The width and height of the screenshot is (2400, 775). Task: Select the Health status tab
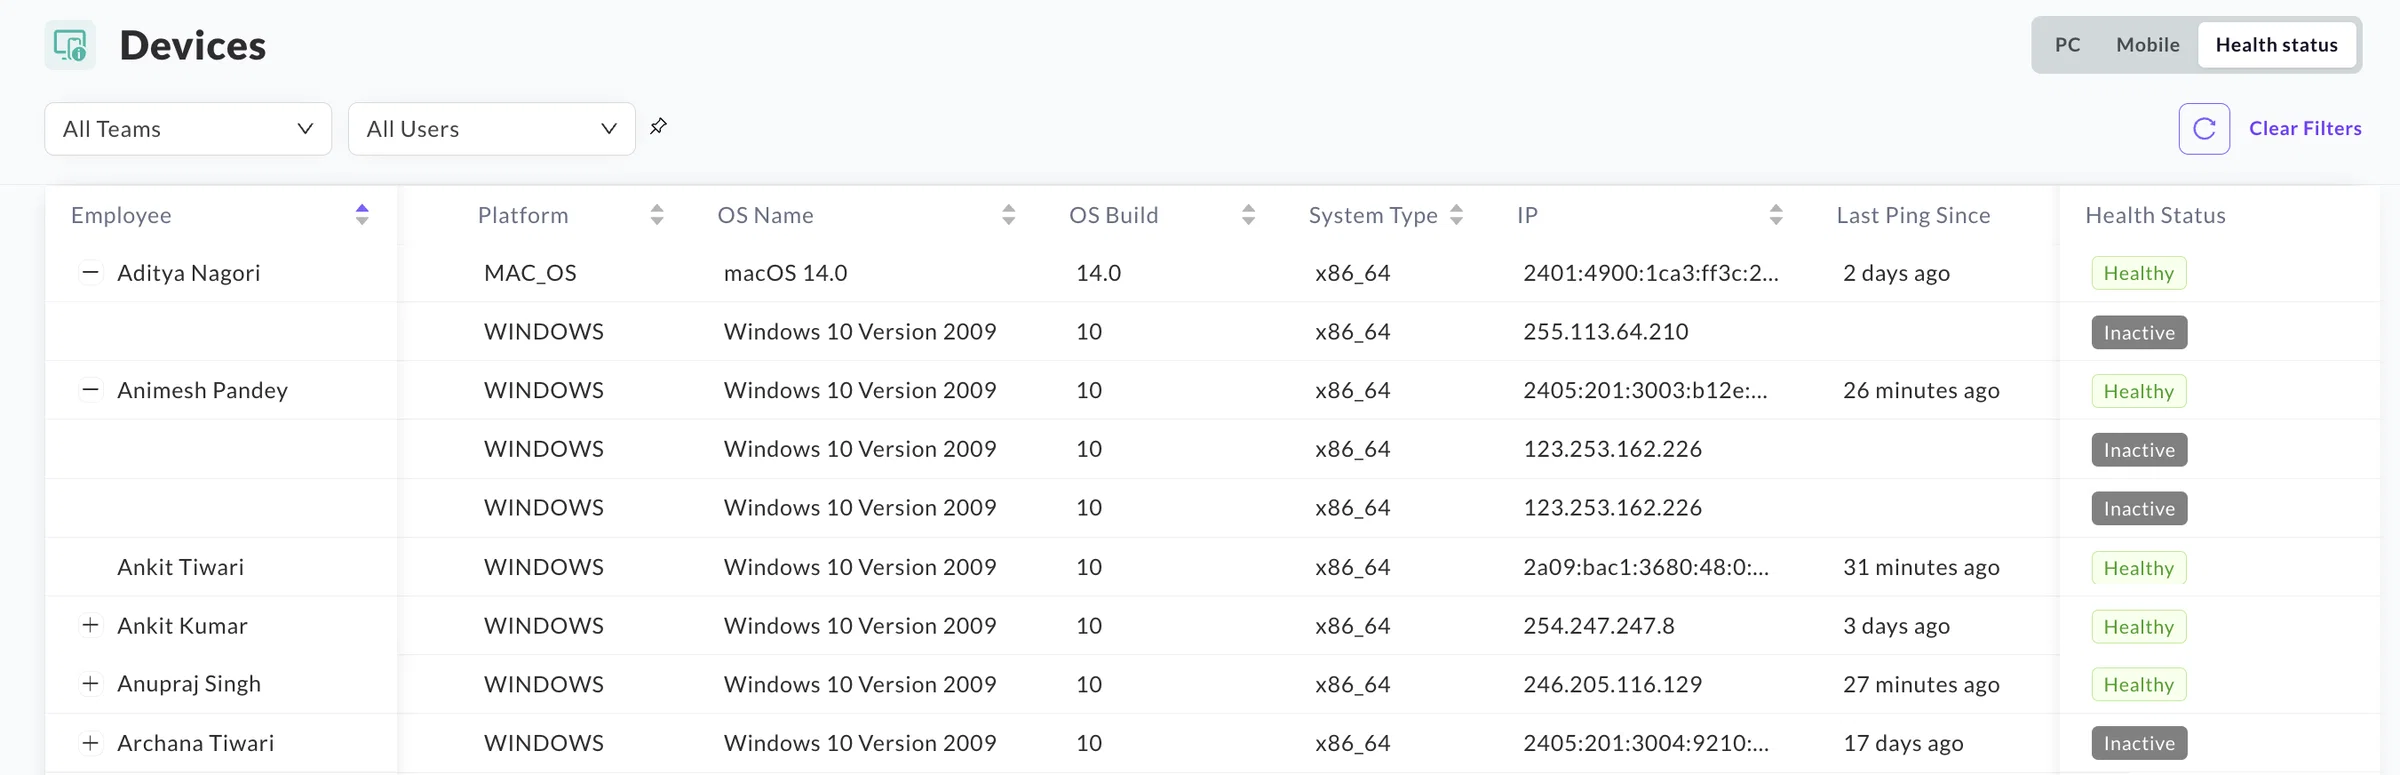point(2276,45)
